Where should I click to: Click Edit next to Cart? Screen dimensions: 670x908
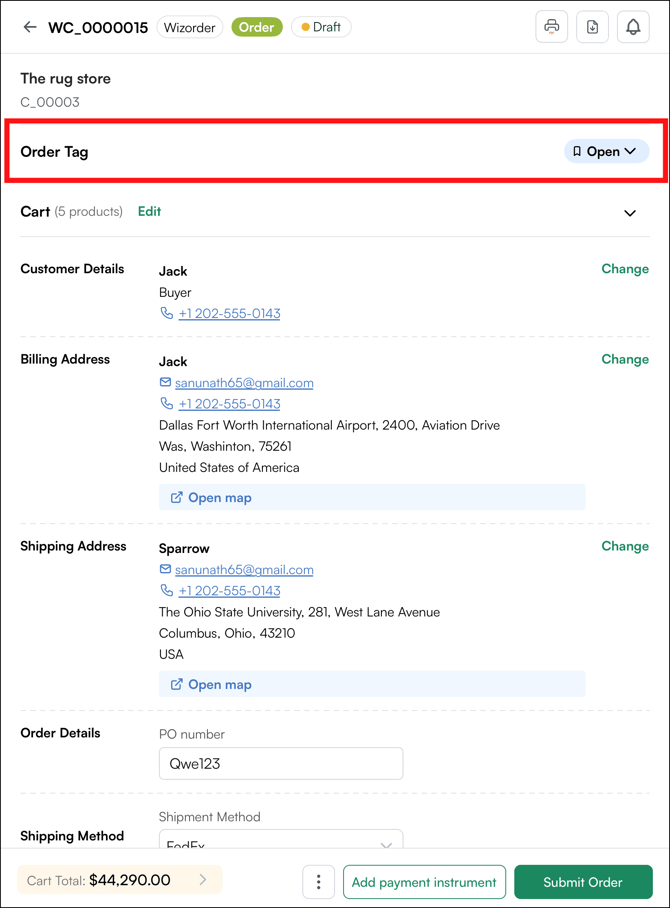pyautogui.click(x=149, y=212)
